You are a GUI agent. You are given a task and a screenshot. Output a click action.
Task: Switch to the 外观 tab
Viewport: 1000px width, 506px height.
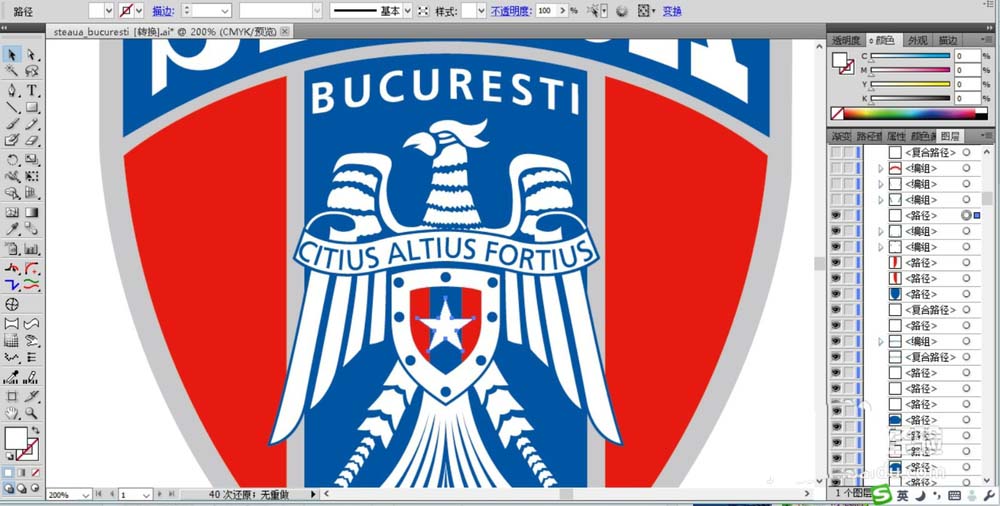918,40
